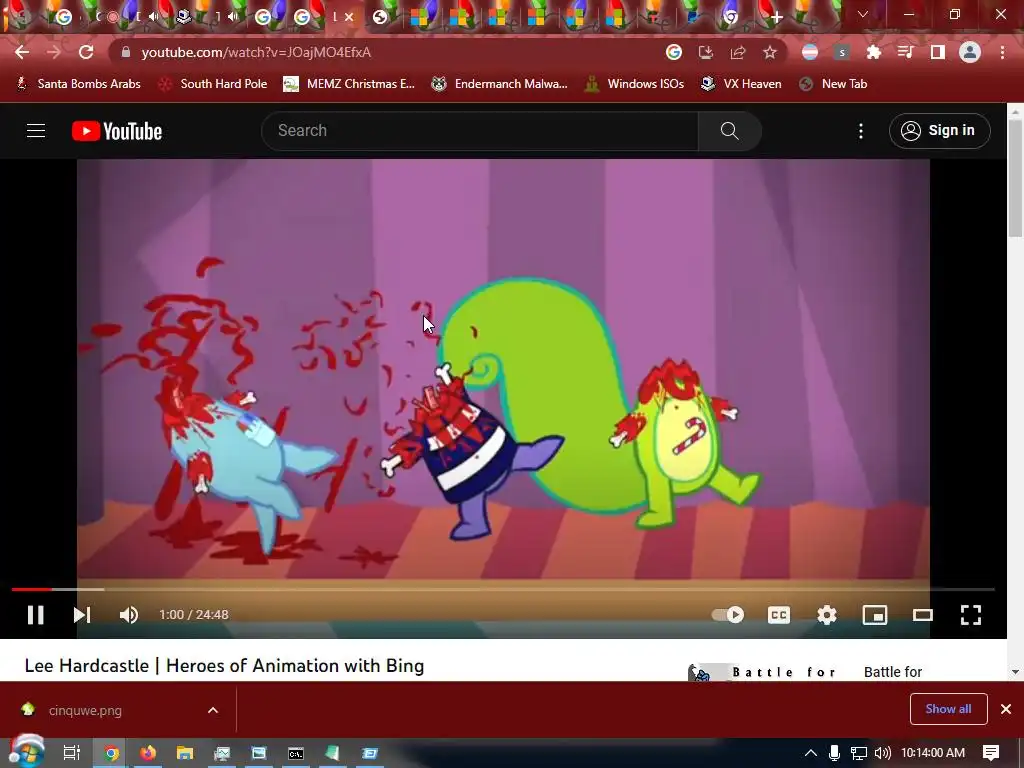
Task: Reload the page
Action: coord(86,52)
